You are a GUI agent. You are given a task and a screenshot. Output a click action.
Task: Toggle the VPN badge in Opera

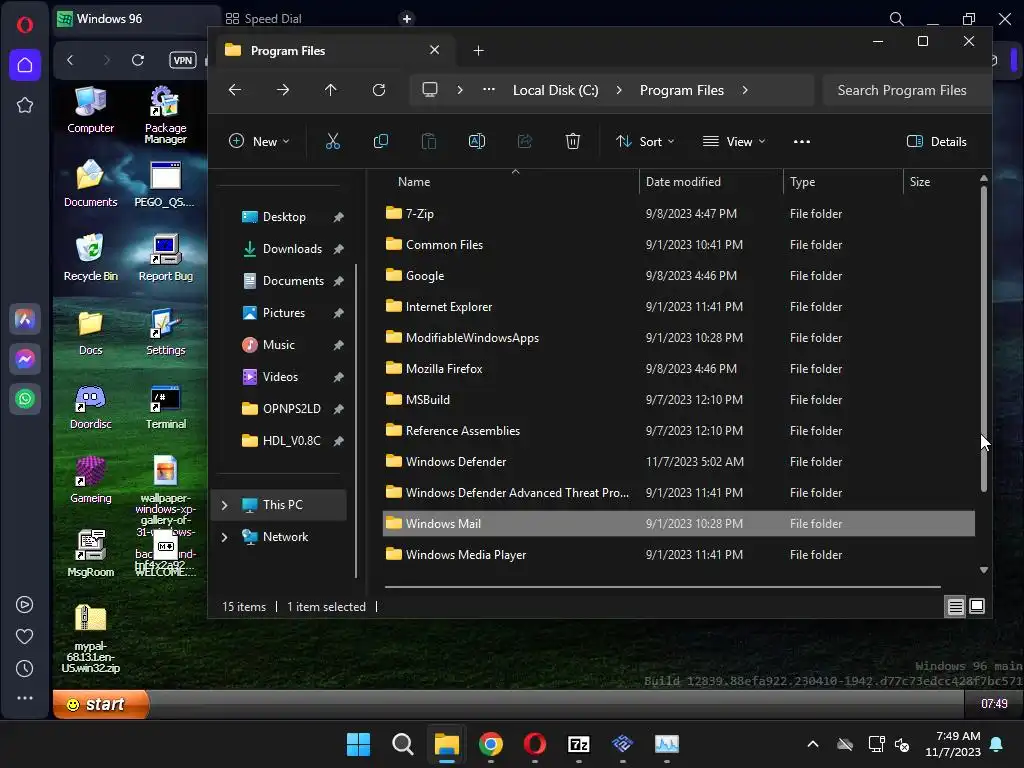pyautogui.click(x=183, y=60)
